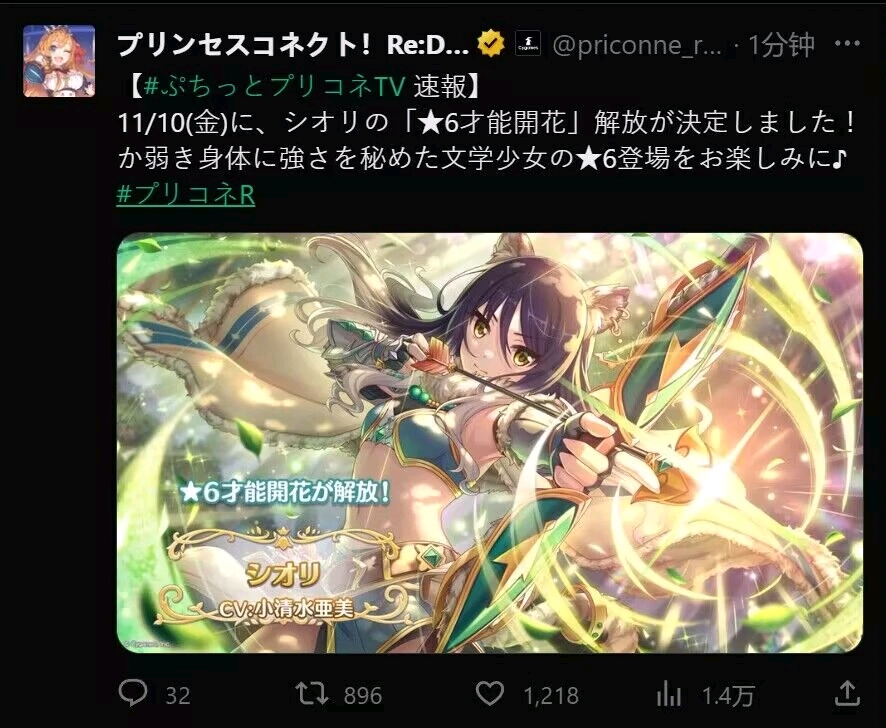
Task: Click the retweet arrows icon
Action: (312, 692)
